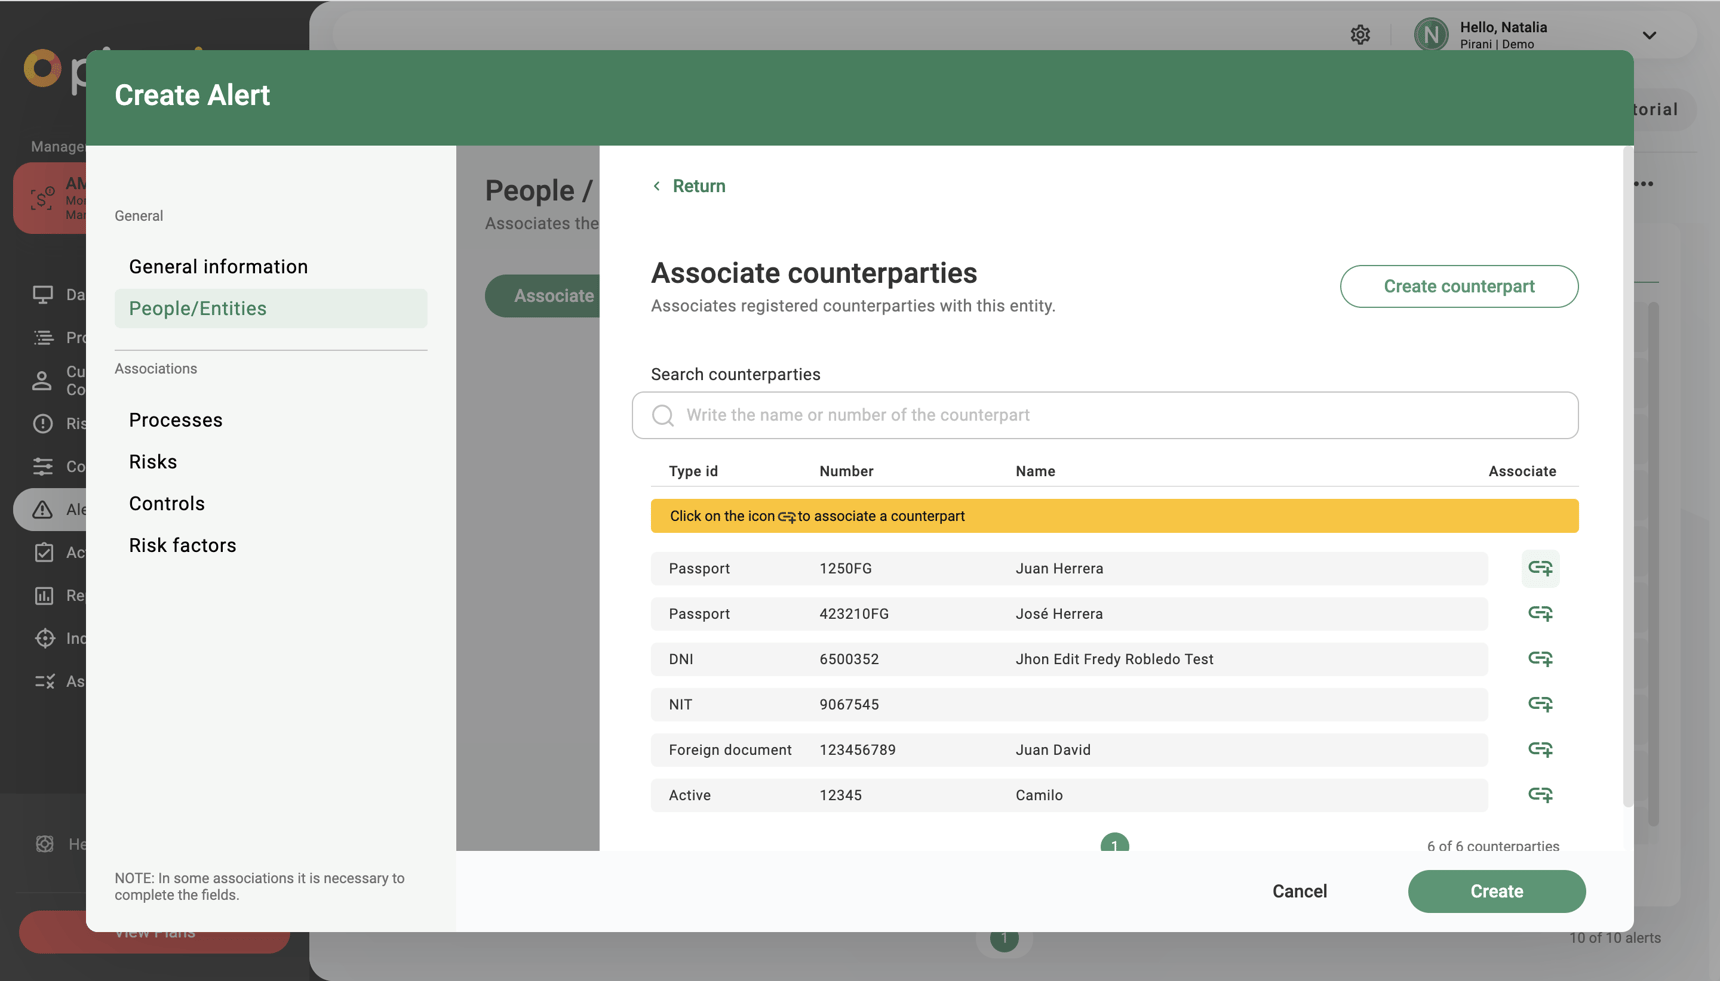Click the Risks exclamation icon in the sidebar
The width and height of the screenshot is (1720, 981).
(x=43, y=423)
